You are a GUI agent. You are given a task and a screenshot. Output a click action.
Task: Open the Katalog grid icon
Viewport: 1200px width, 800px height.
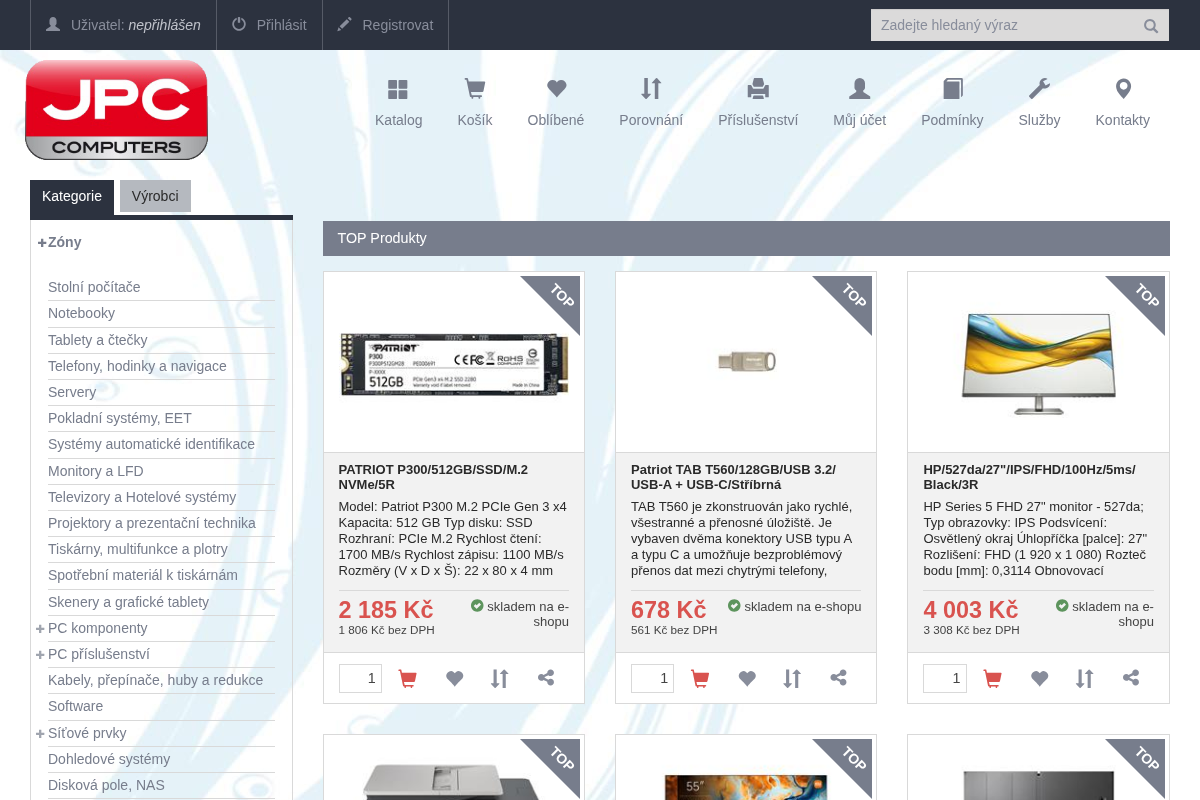pyautogui.click(x=398, y=90)
